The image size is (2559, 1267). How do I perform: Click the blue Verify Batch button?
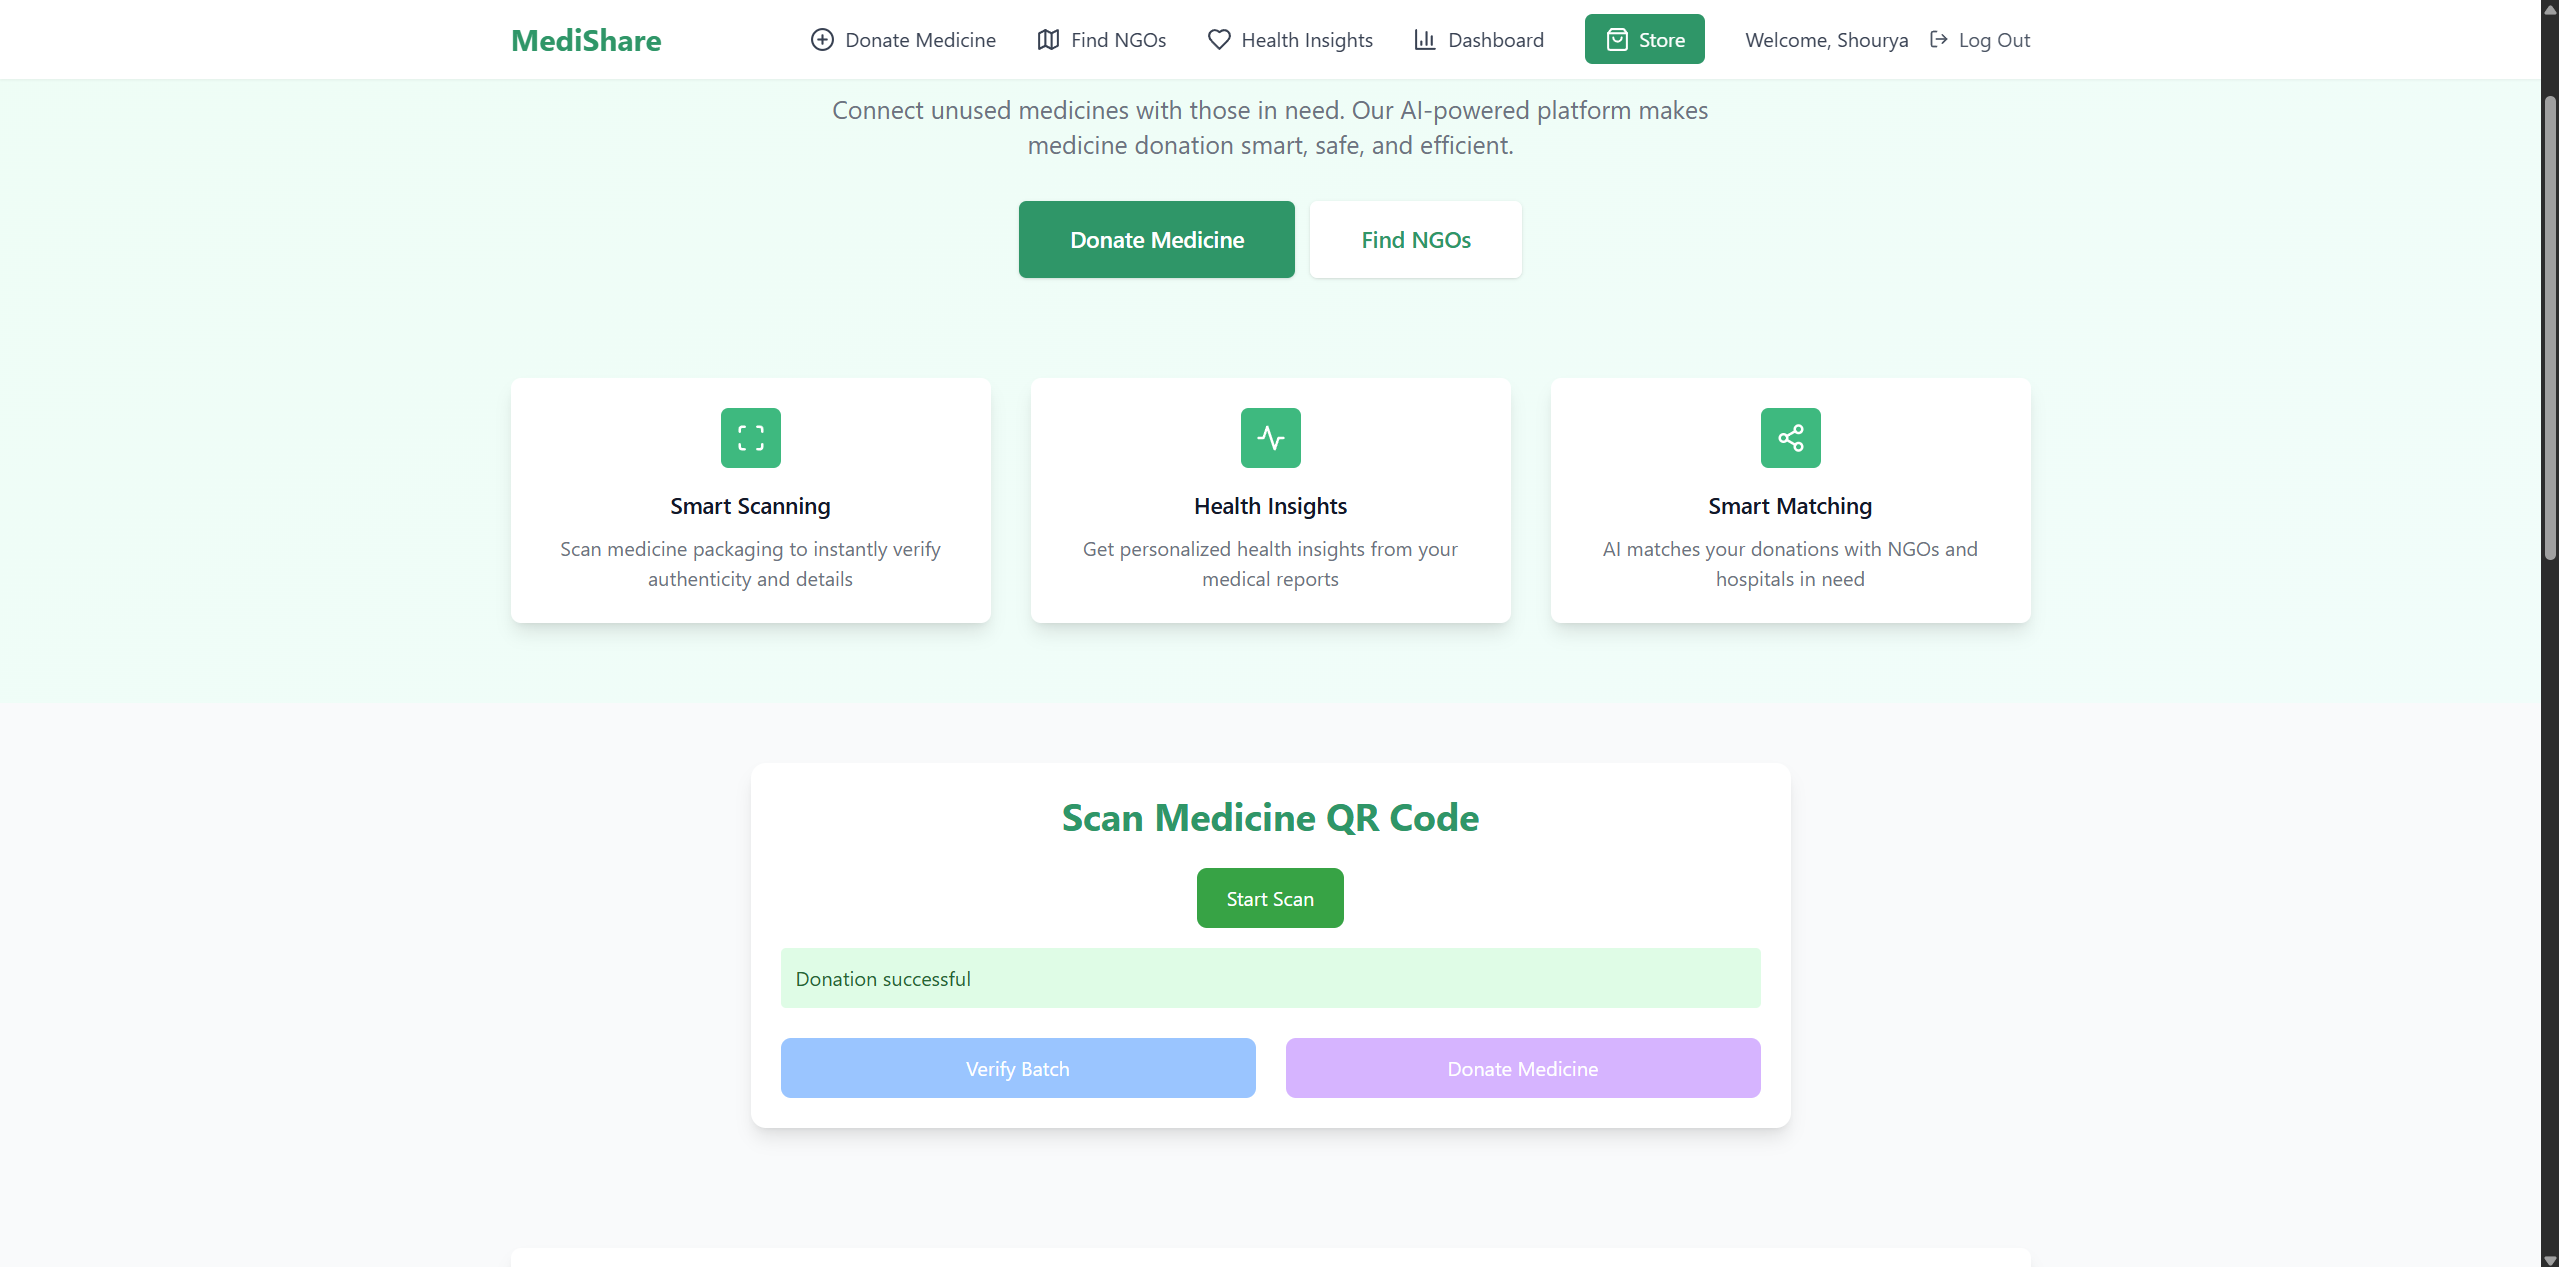(1017, 1067)
